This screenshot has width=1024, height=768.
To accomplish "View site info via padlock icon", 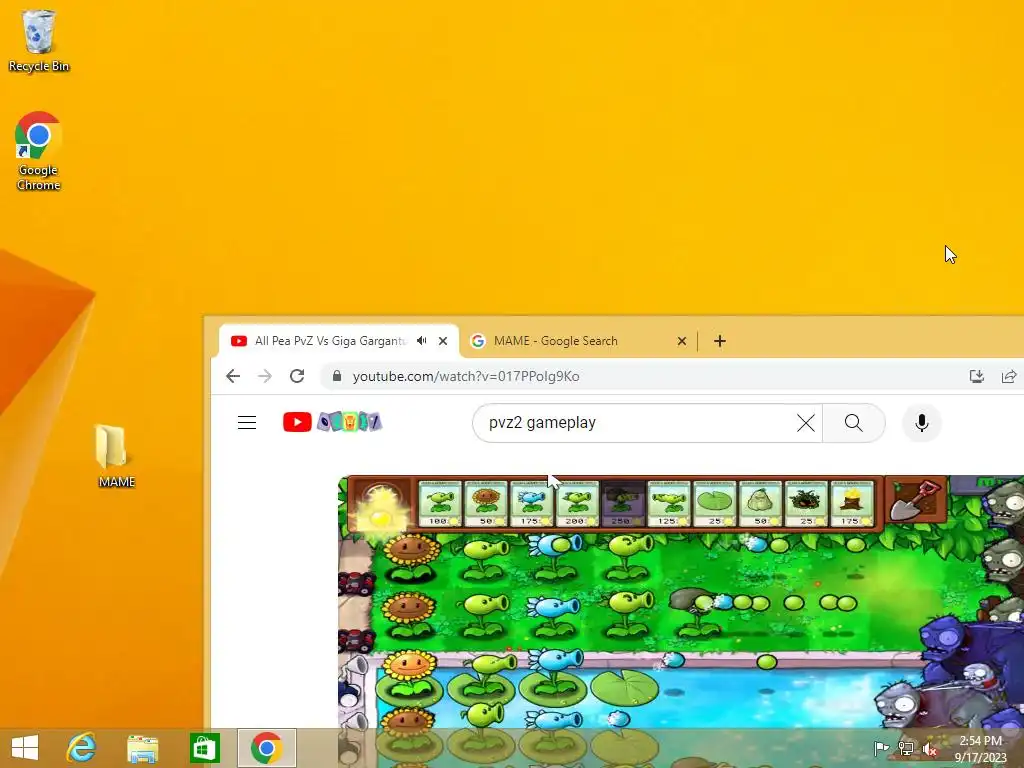I will pos(337,376).
